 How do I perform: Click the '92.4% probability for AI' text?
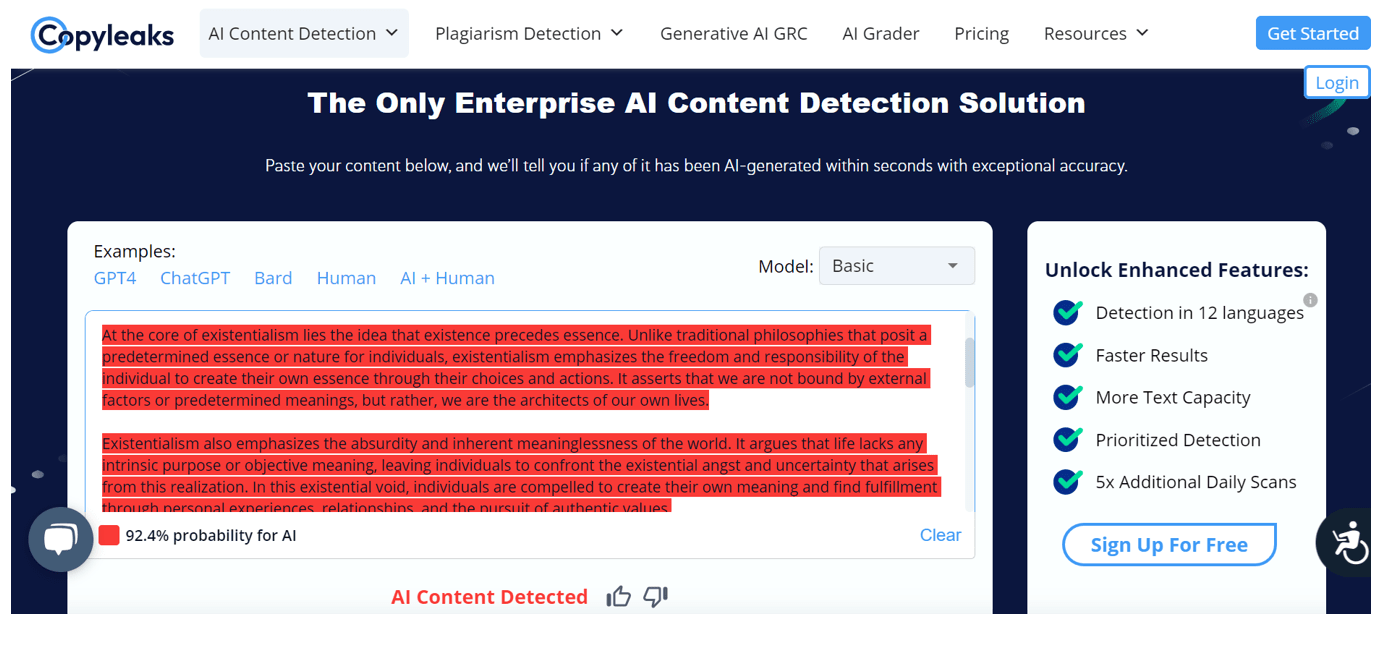[211, 535]
